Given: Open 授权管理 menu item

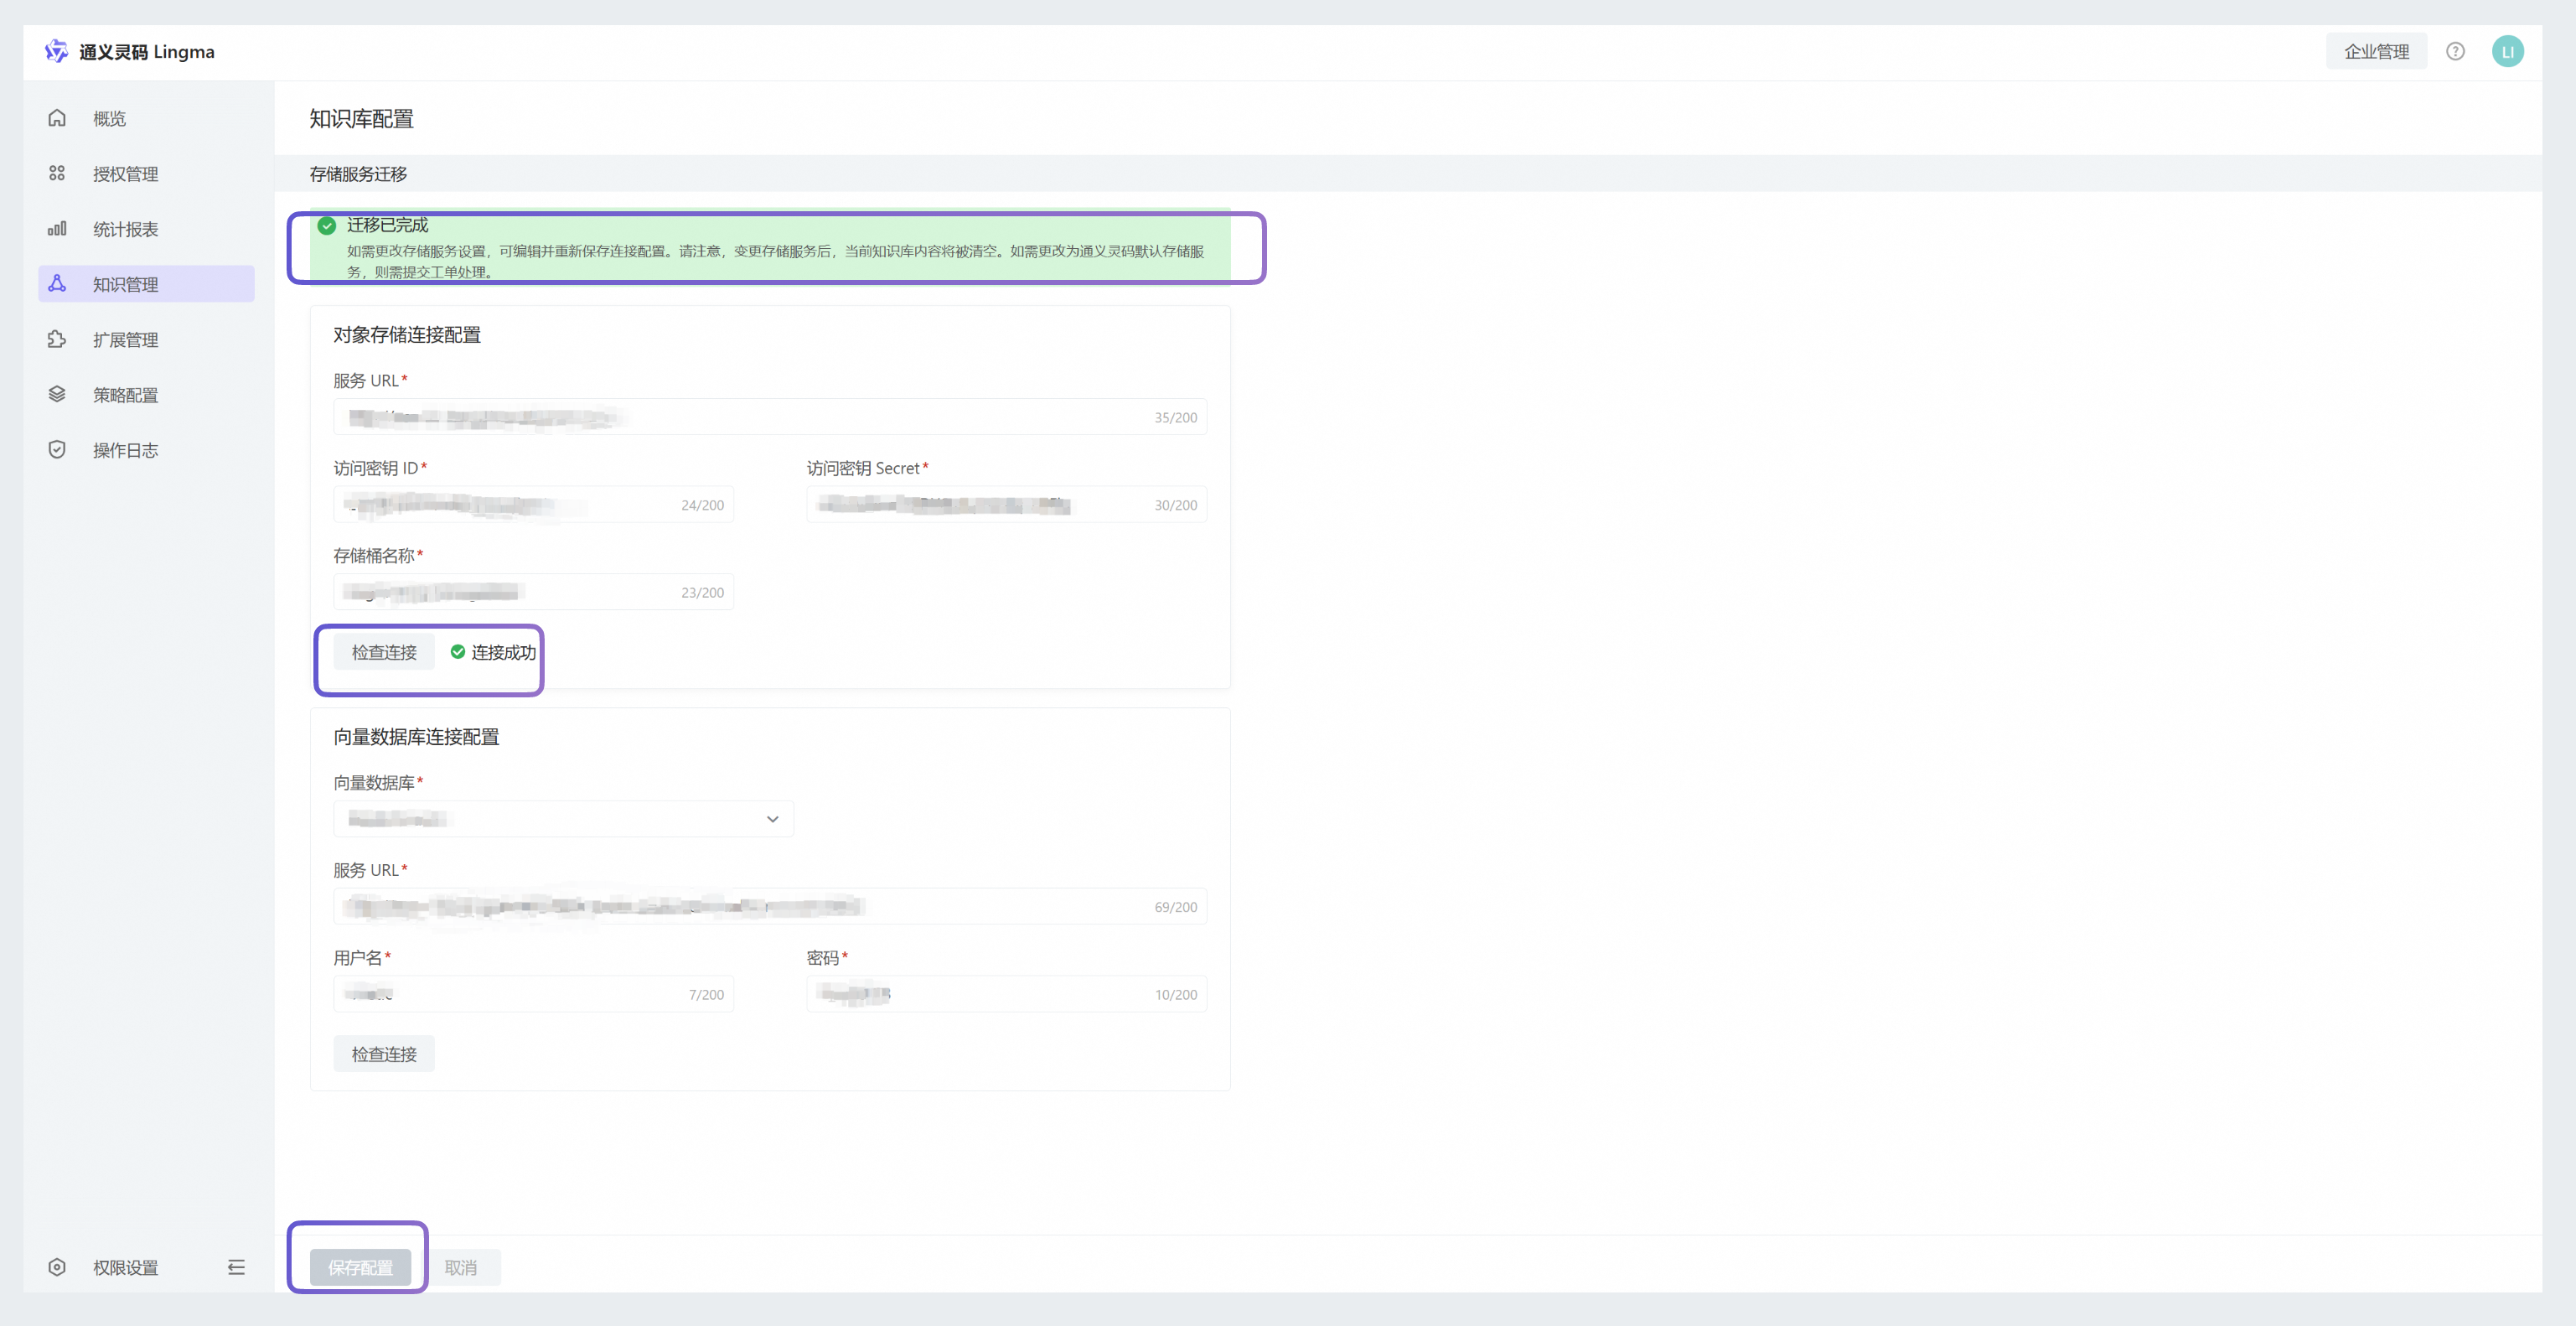Looking at the screenshot, I should click(146, 173).
